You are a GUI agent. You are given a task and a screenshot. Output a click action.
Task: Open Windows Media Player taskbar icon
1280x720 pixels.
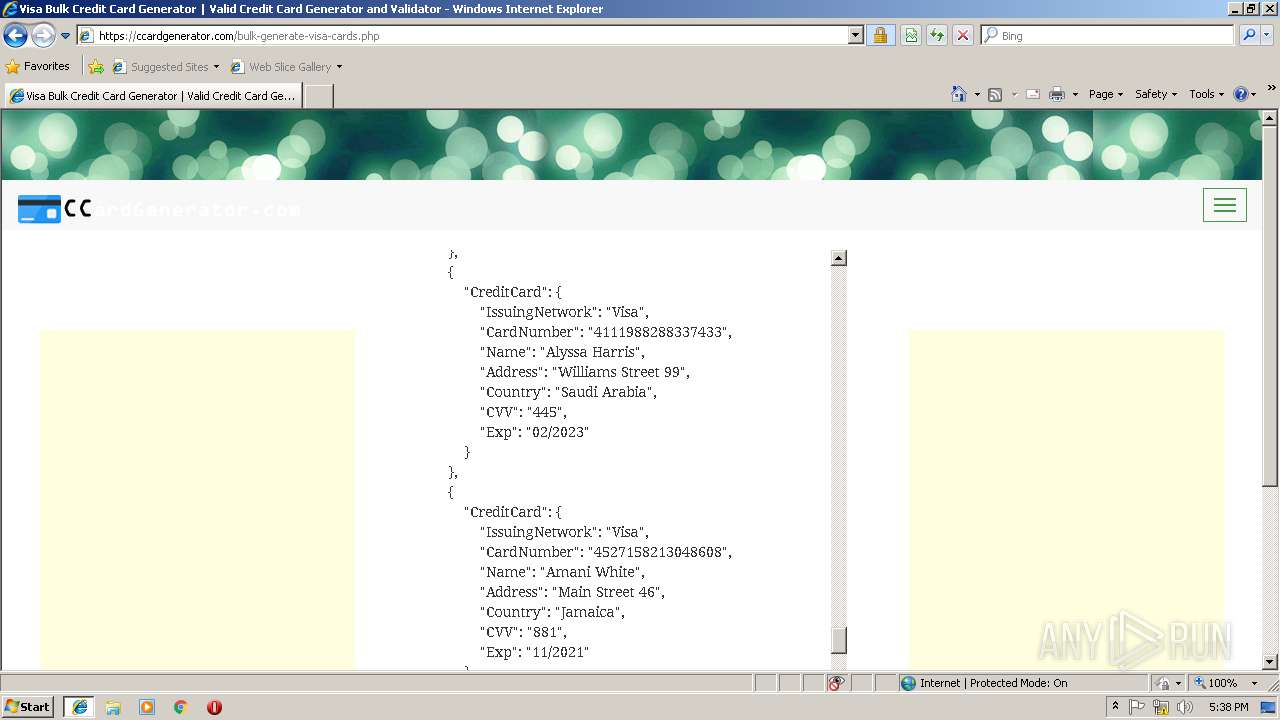(147, 706)
